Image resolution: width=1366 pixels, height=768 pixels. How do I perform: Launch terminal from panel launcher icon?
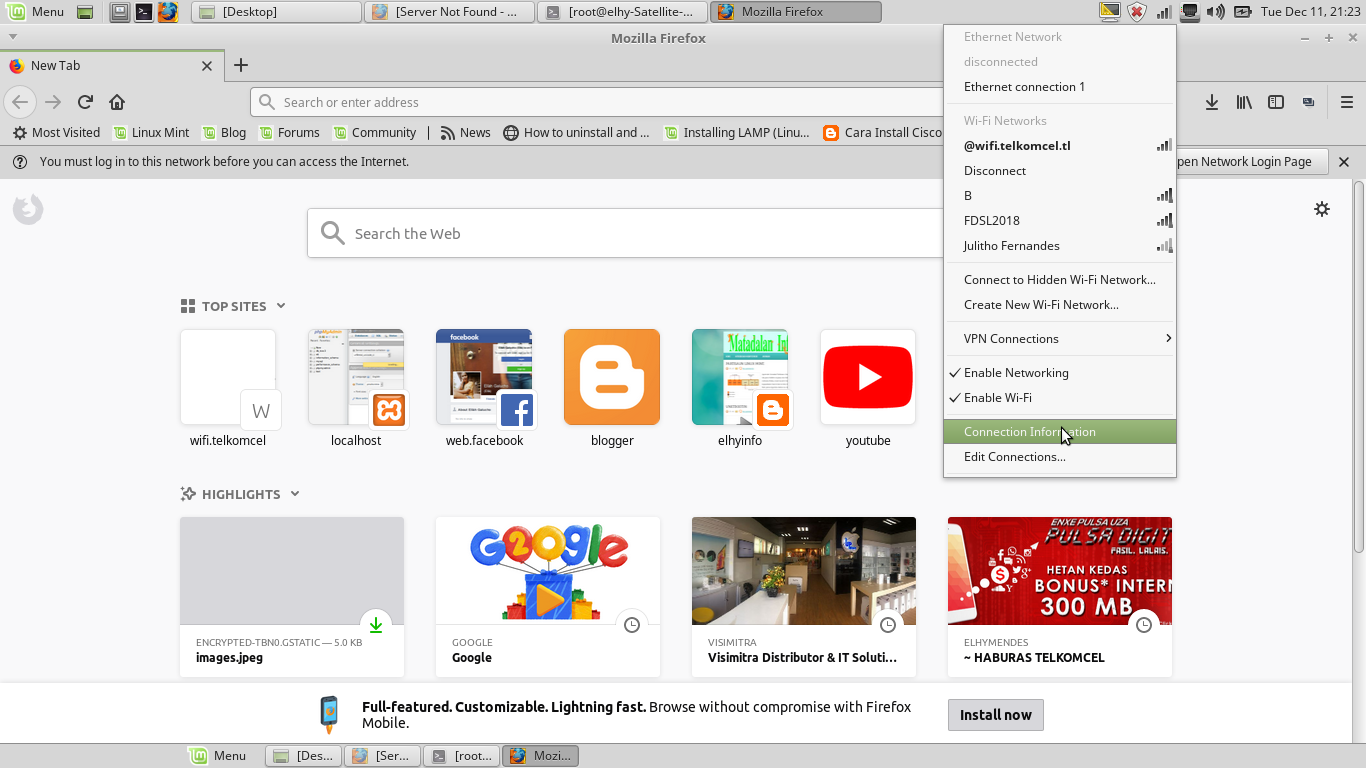pos(144,12)
